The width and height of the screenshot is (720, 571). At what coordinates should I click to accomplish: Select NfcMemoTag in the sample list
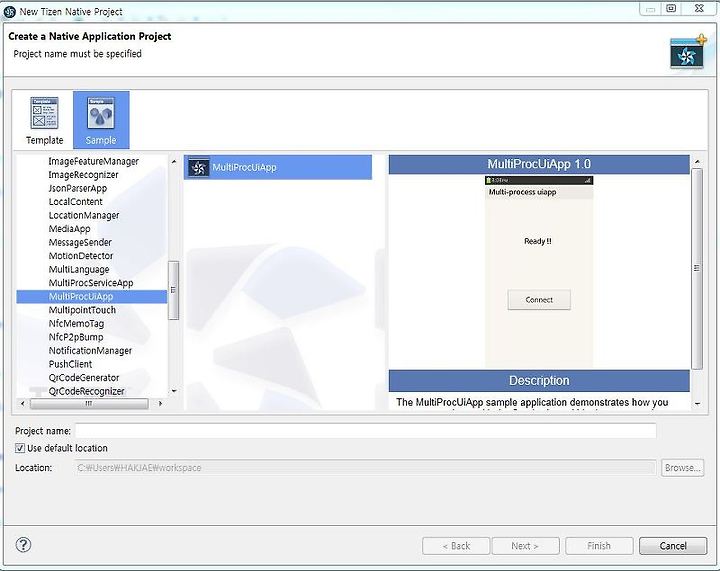click(x=76, y=324)
